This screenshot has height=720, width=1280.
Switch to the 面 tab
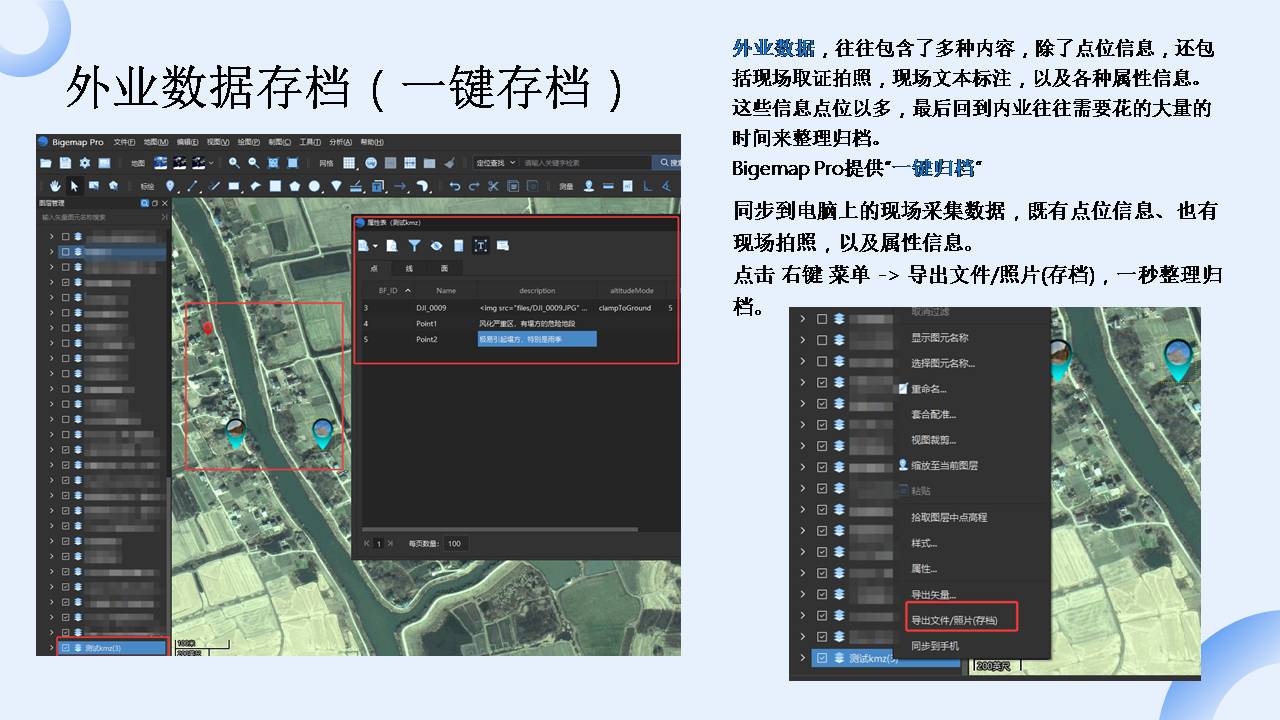[x=444, y=268]
